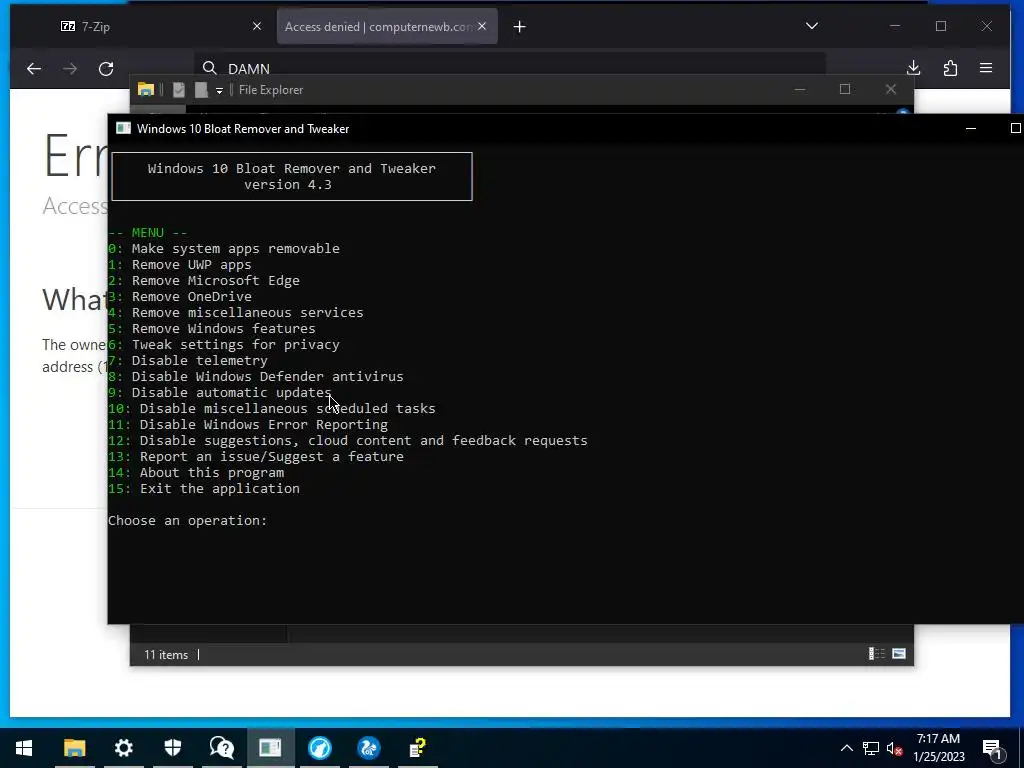This screenshot has width=1024, height=768.
Task: Maximize the File Explorer window
Action: click(845, 89)
